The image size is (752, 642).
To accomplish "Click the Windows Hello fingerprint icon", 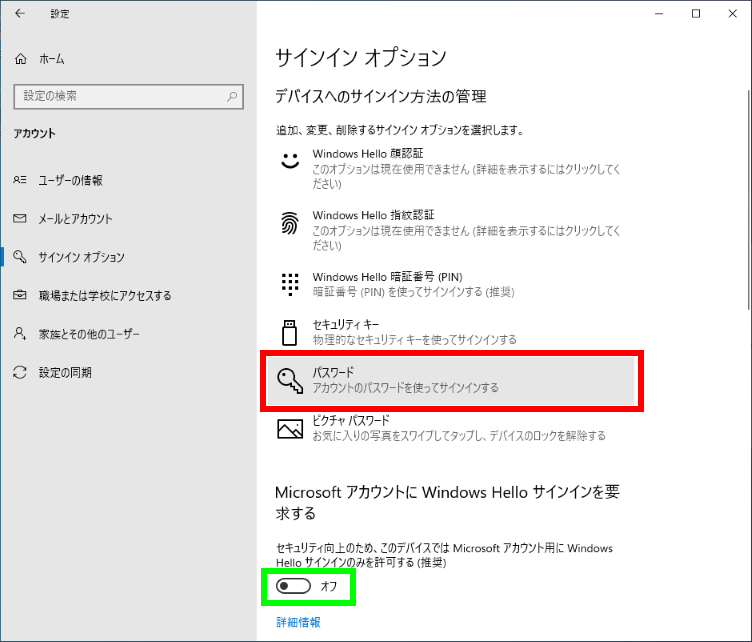I will 290,223.
